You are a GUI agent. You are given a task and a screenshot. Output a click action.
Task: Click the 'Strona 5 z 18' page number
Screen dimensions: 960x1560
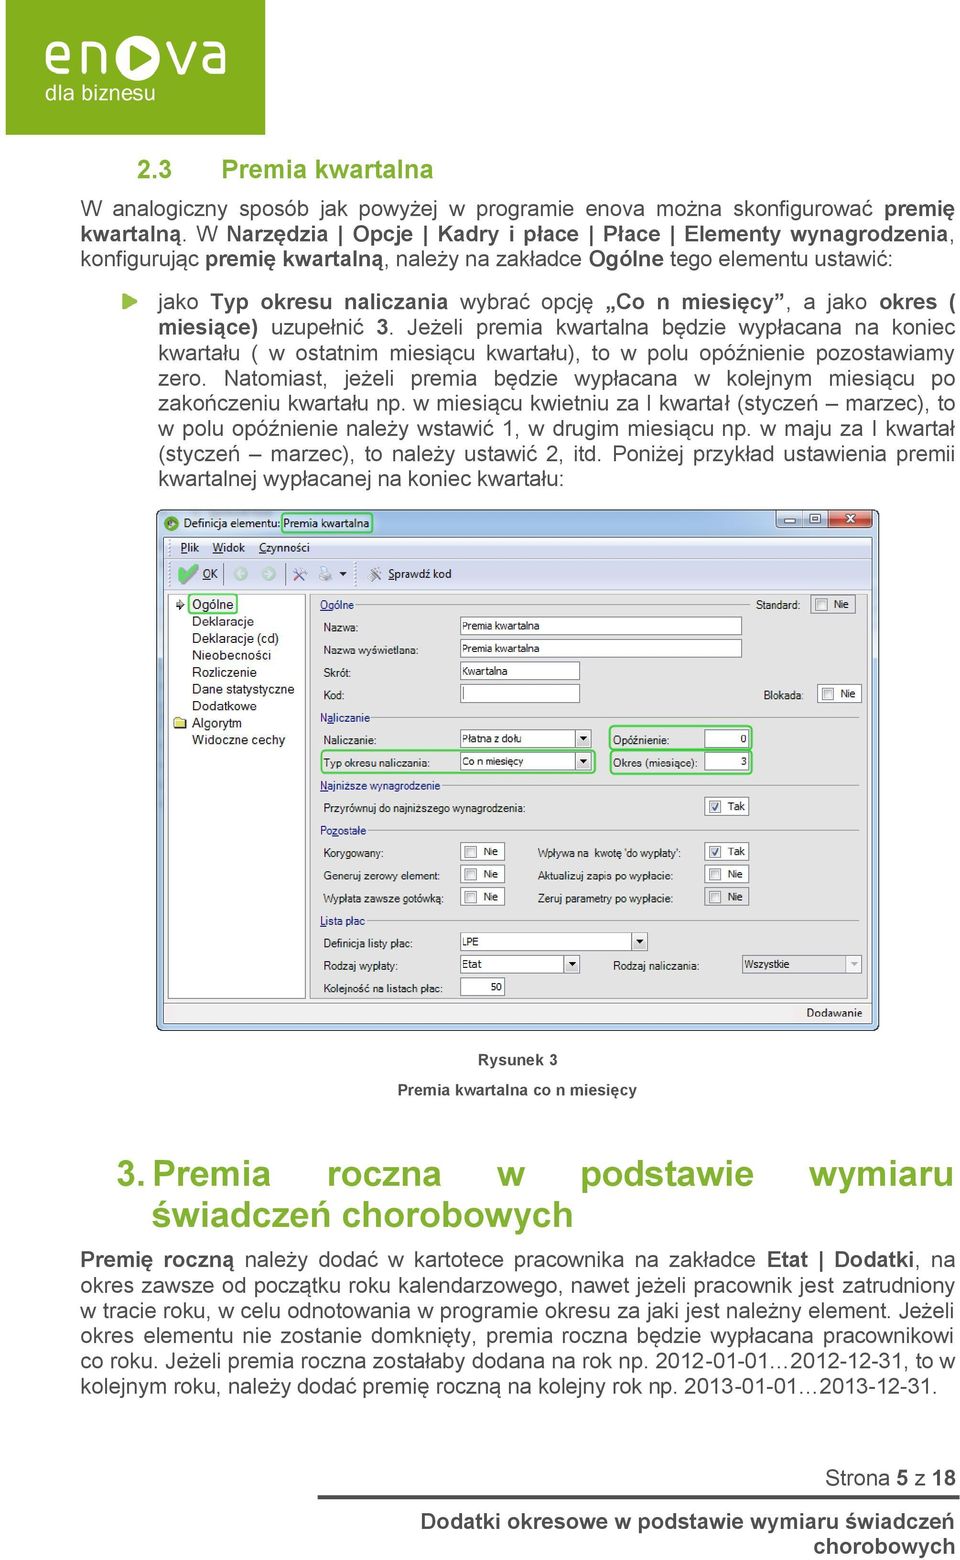point(890,1478)
